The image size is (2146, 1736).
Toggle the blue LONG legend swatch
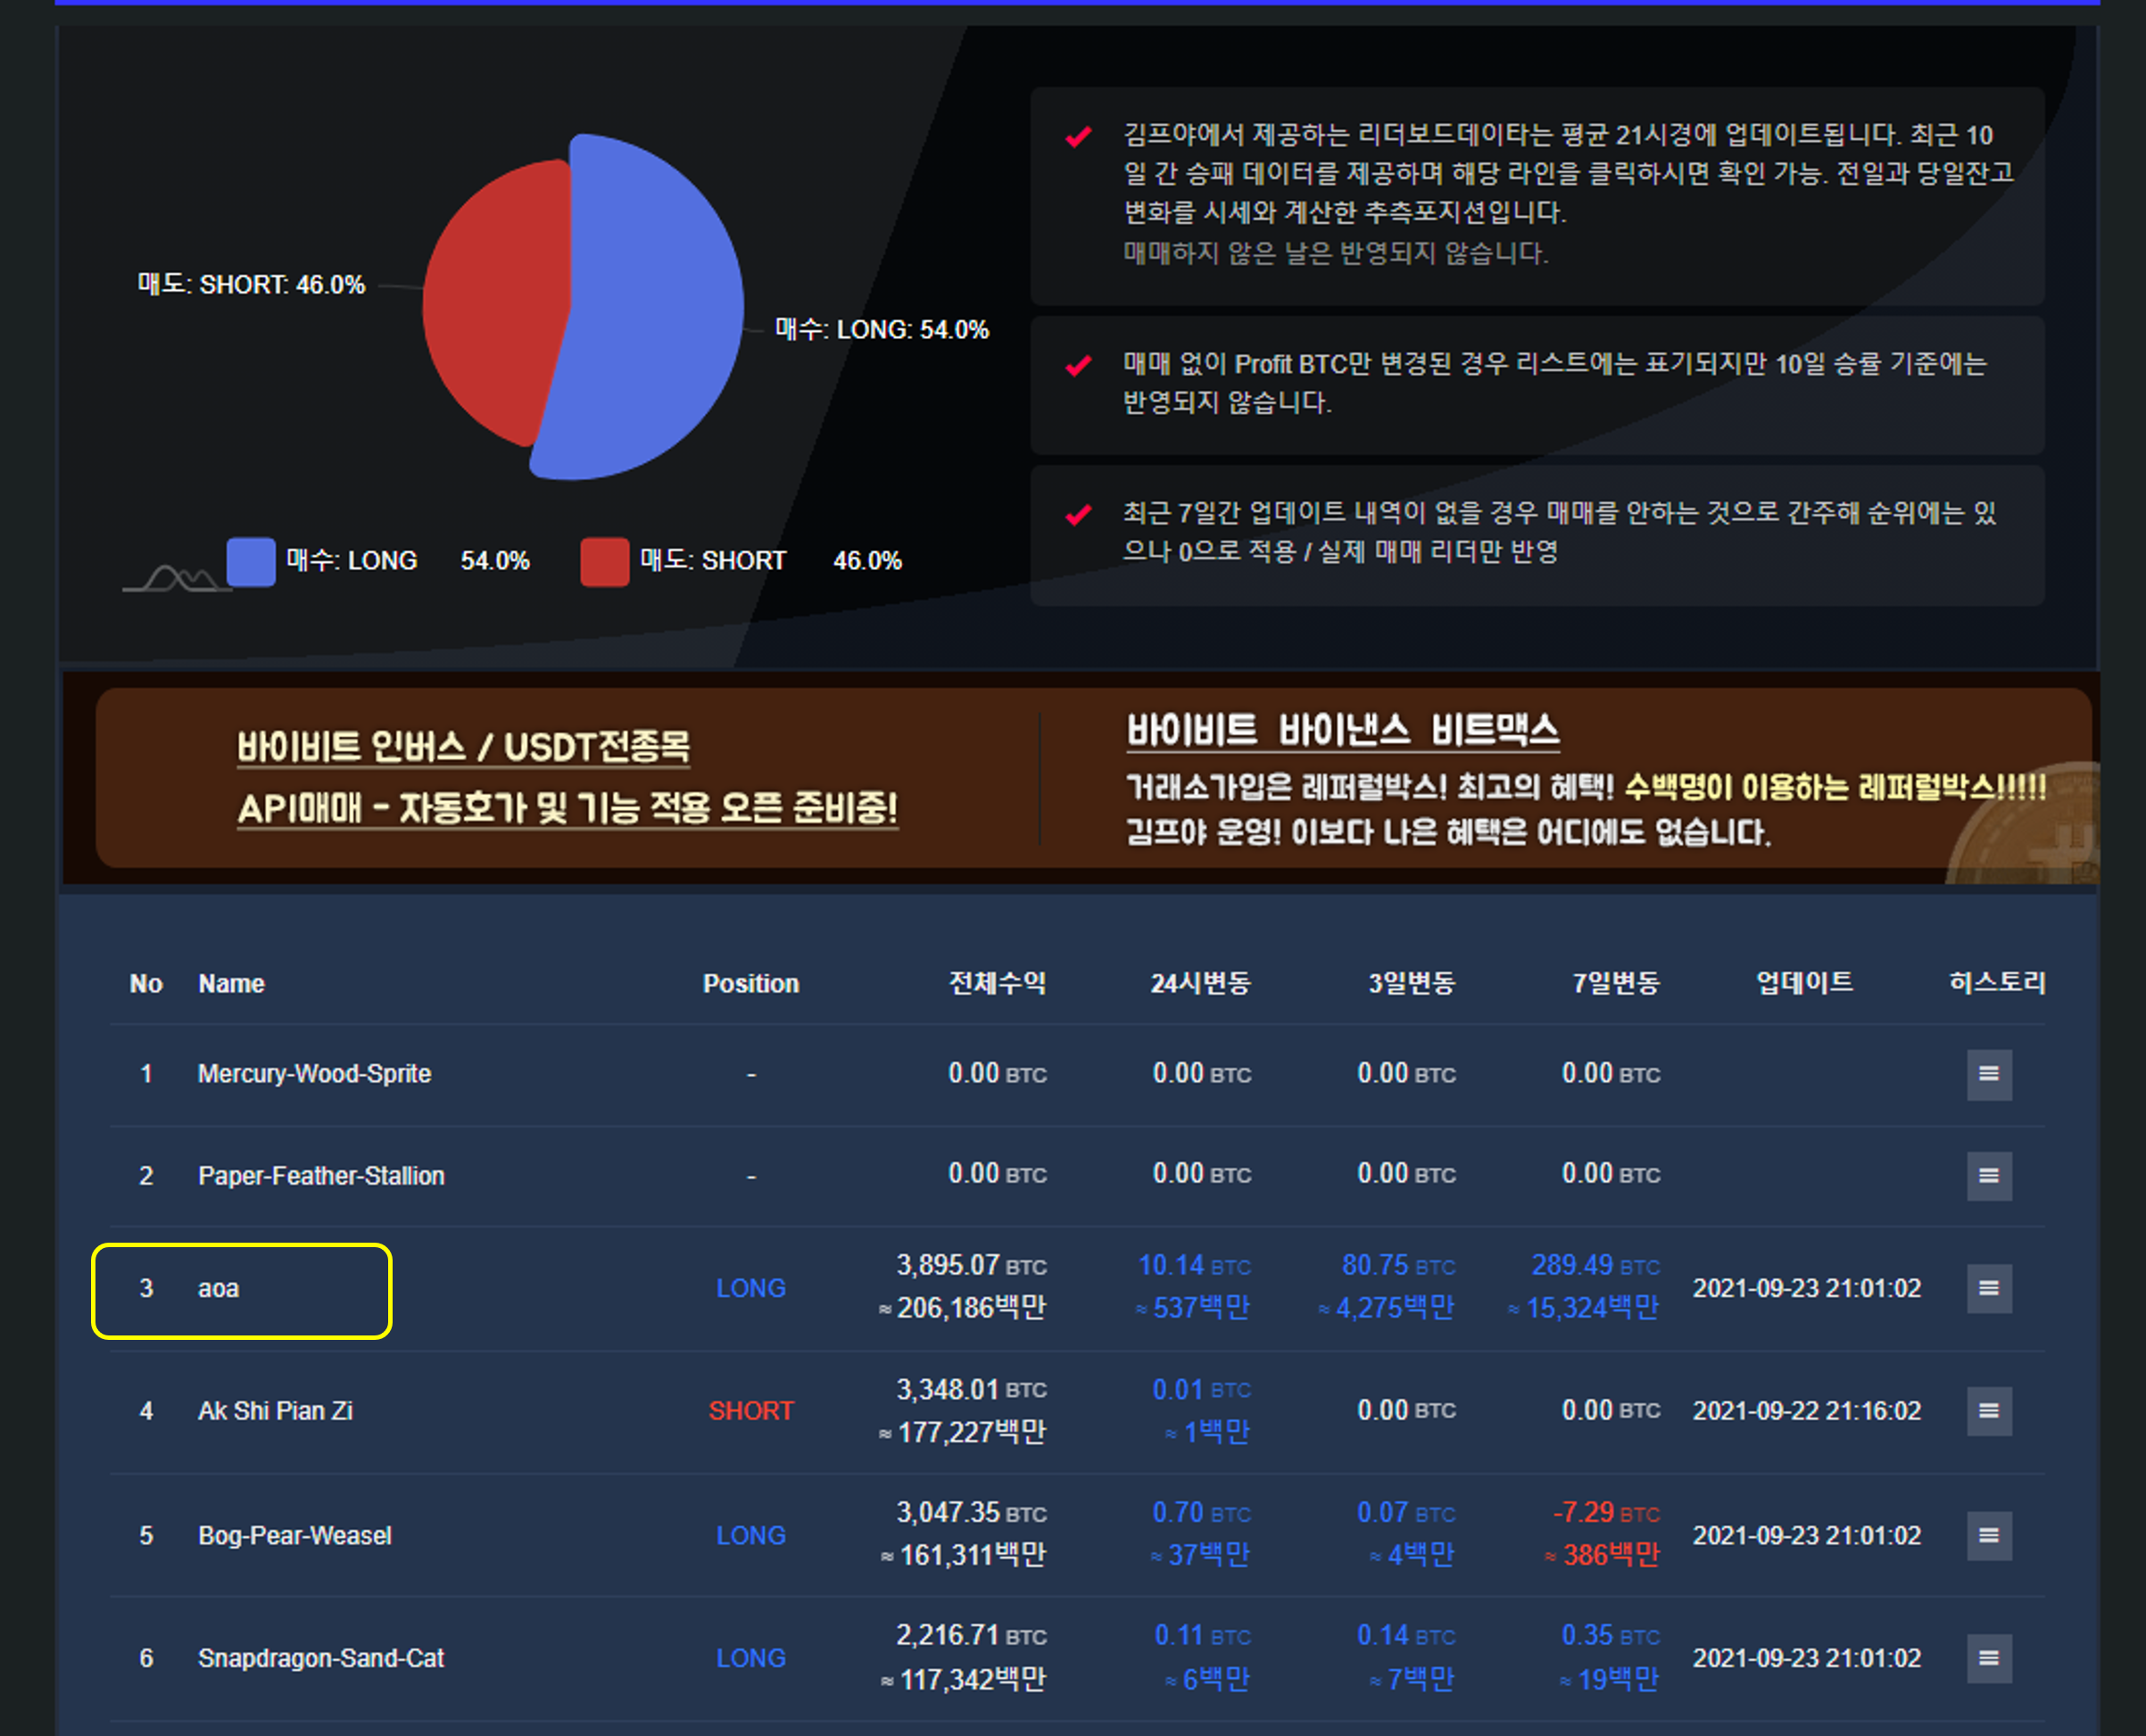251,561
